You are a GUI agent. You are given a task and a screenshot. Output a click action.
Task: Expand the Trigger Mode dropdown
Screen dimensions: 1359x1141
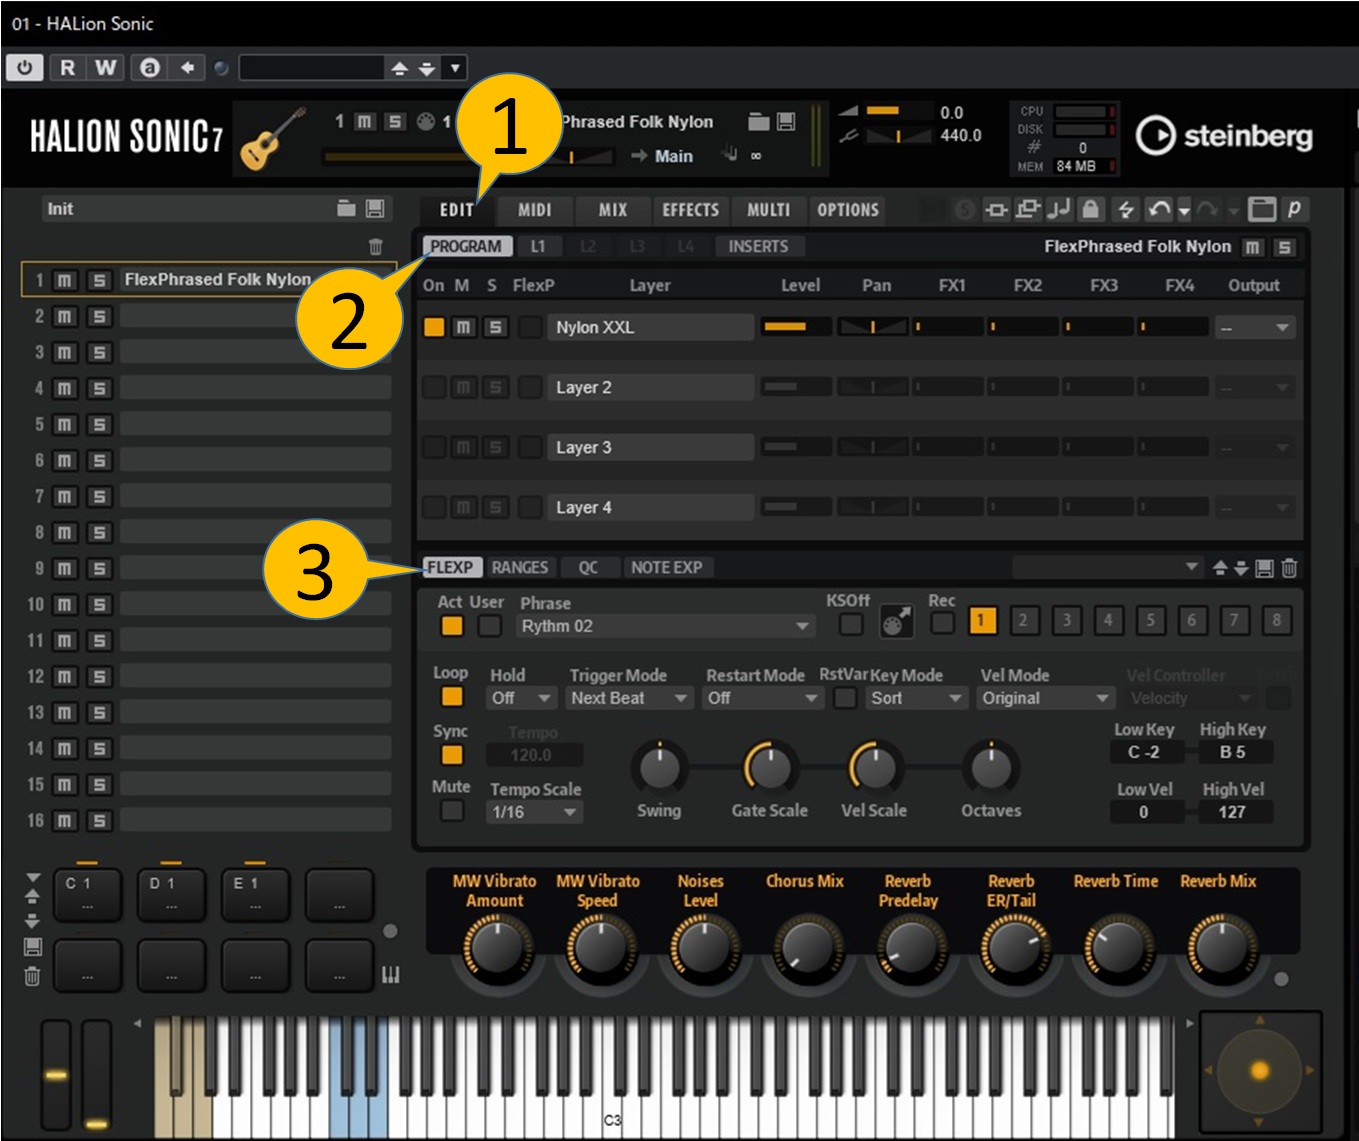[x=628, y=698]
